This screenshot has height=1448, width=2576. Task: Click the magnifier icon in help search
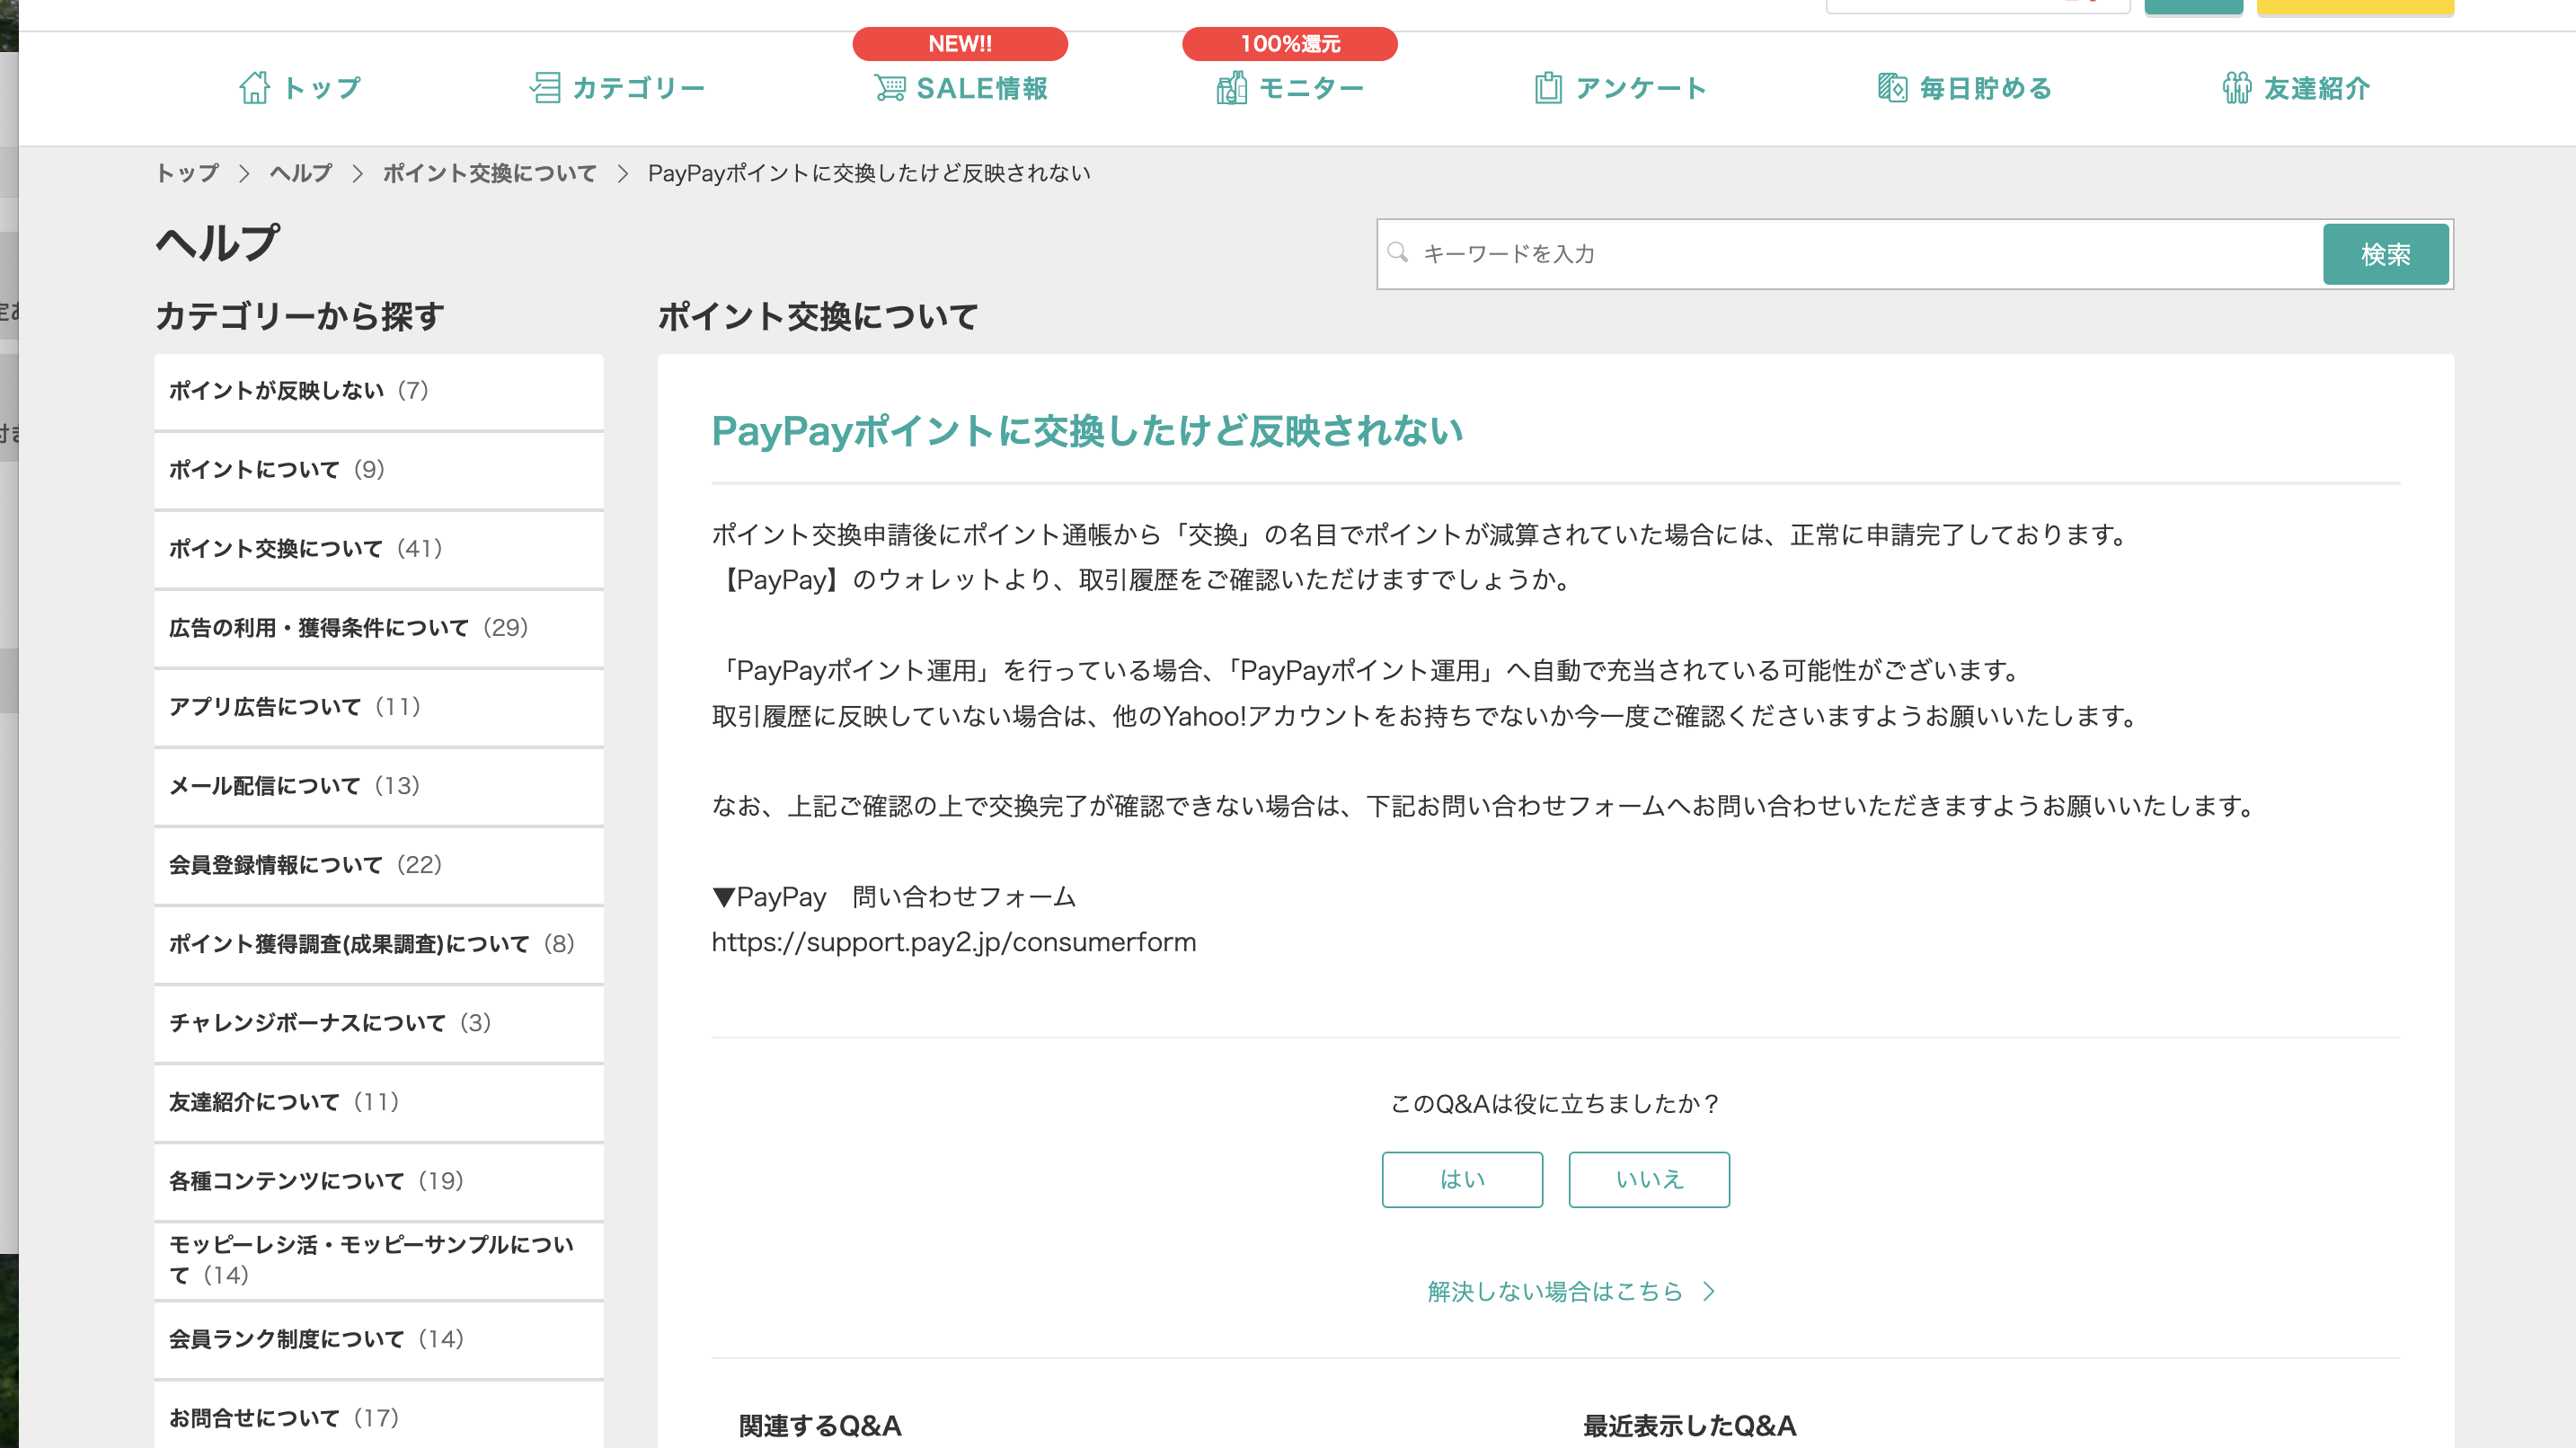pos(1398,253)
